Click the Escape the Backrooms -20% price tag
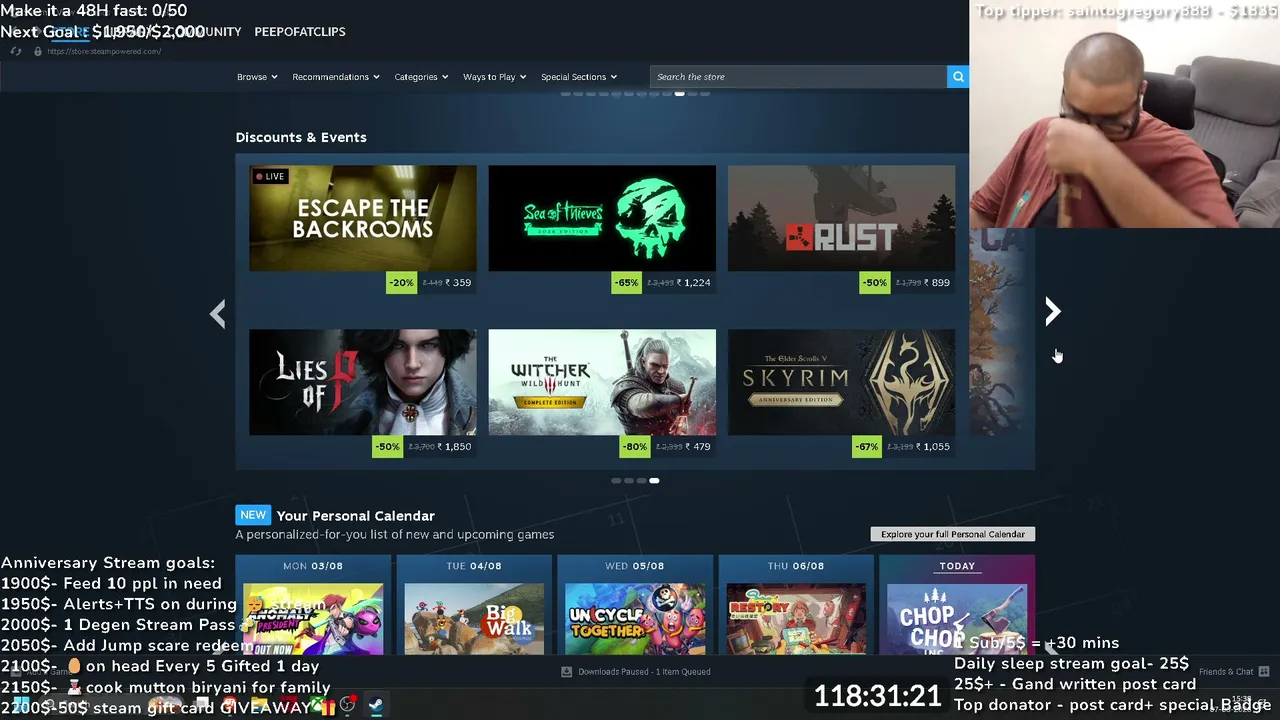The width and height of the screenshot is (1280, 720). coord(431,283)
